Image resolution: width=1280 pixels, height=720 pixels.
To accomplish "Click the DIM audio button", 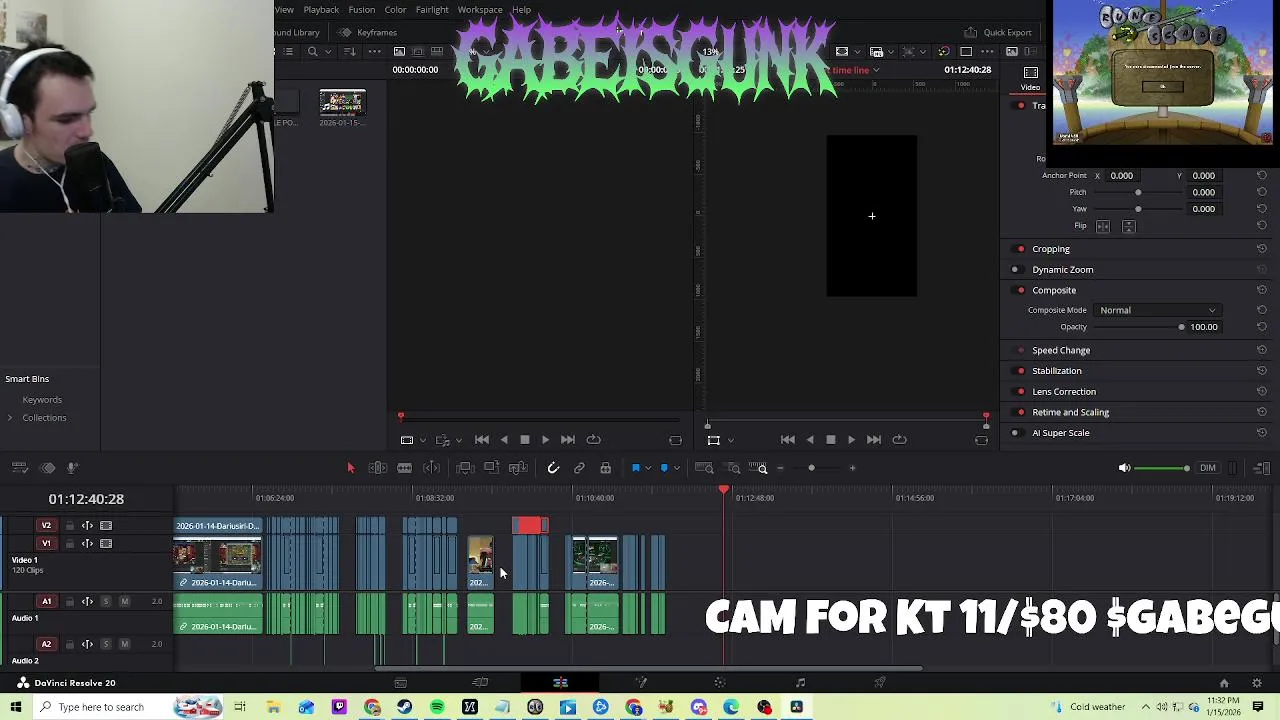I will click(1208, 468).
